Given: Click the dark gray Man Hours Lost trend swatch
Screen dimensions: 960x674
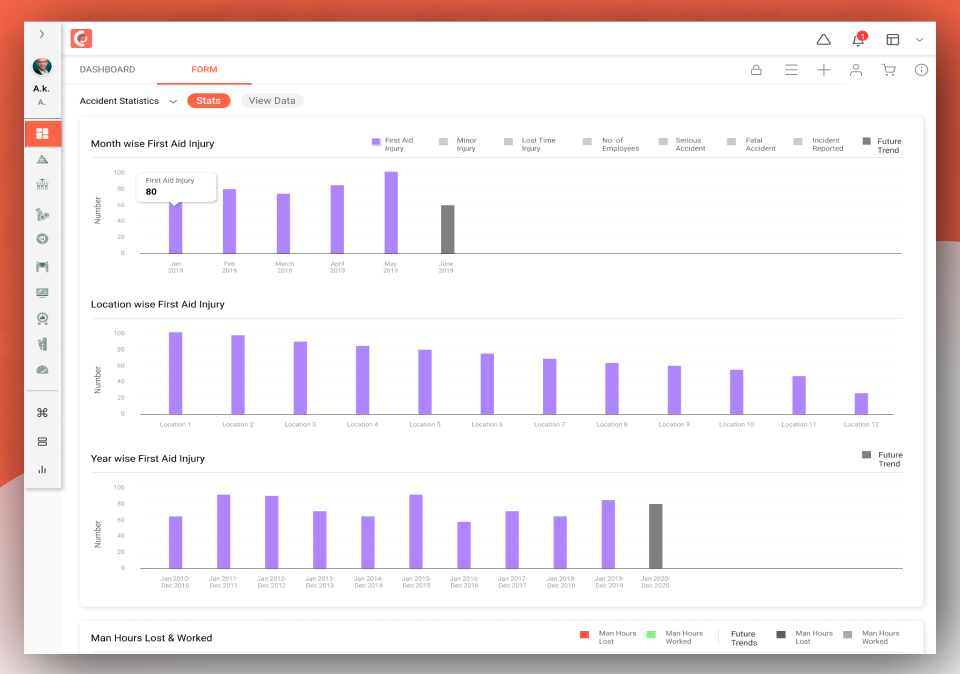Looking at the screenshot, I should tap(781, 635).
